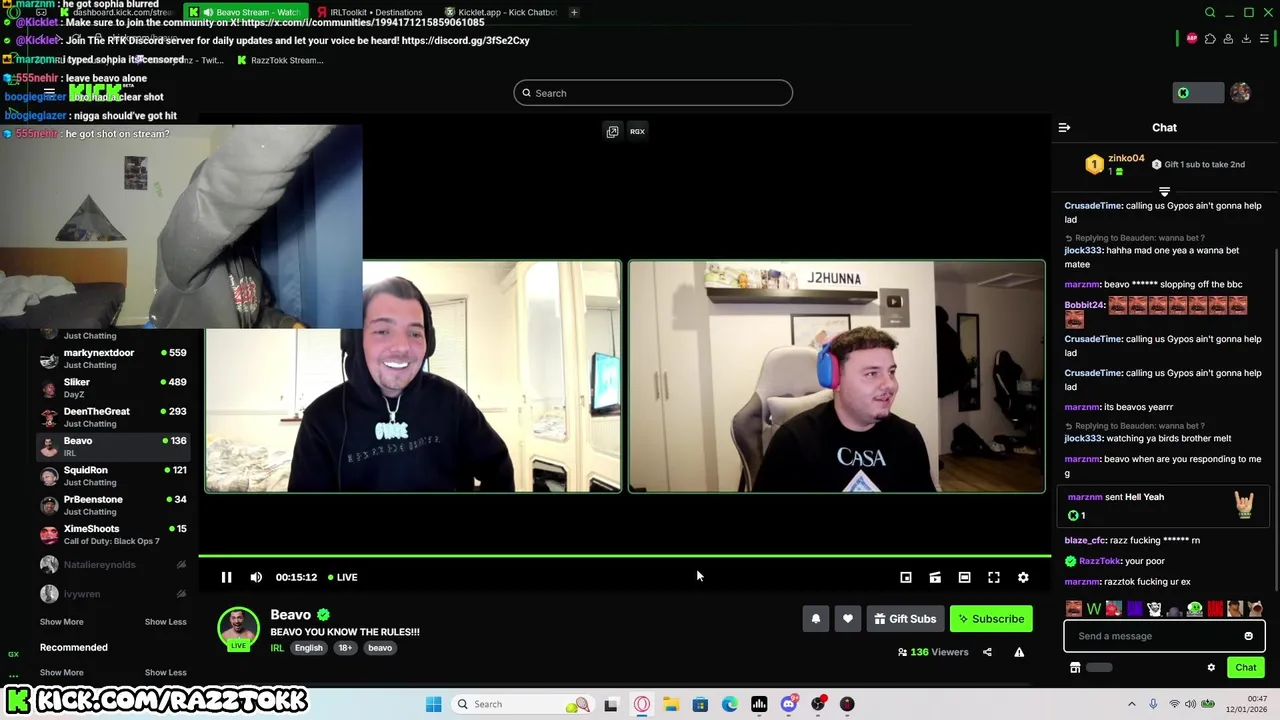Click the beavo tag
Image resolution: width=1280 pixels, height=720 pixels.
coord(380,648)
